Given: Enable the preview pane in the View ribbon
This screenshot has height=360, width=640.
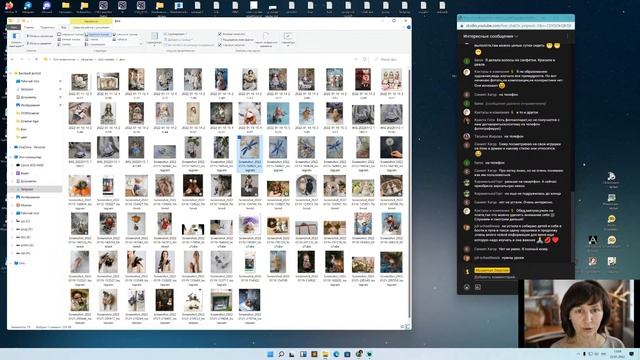Looking at the screenshot, I should click(x=40, y=36).
